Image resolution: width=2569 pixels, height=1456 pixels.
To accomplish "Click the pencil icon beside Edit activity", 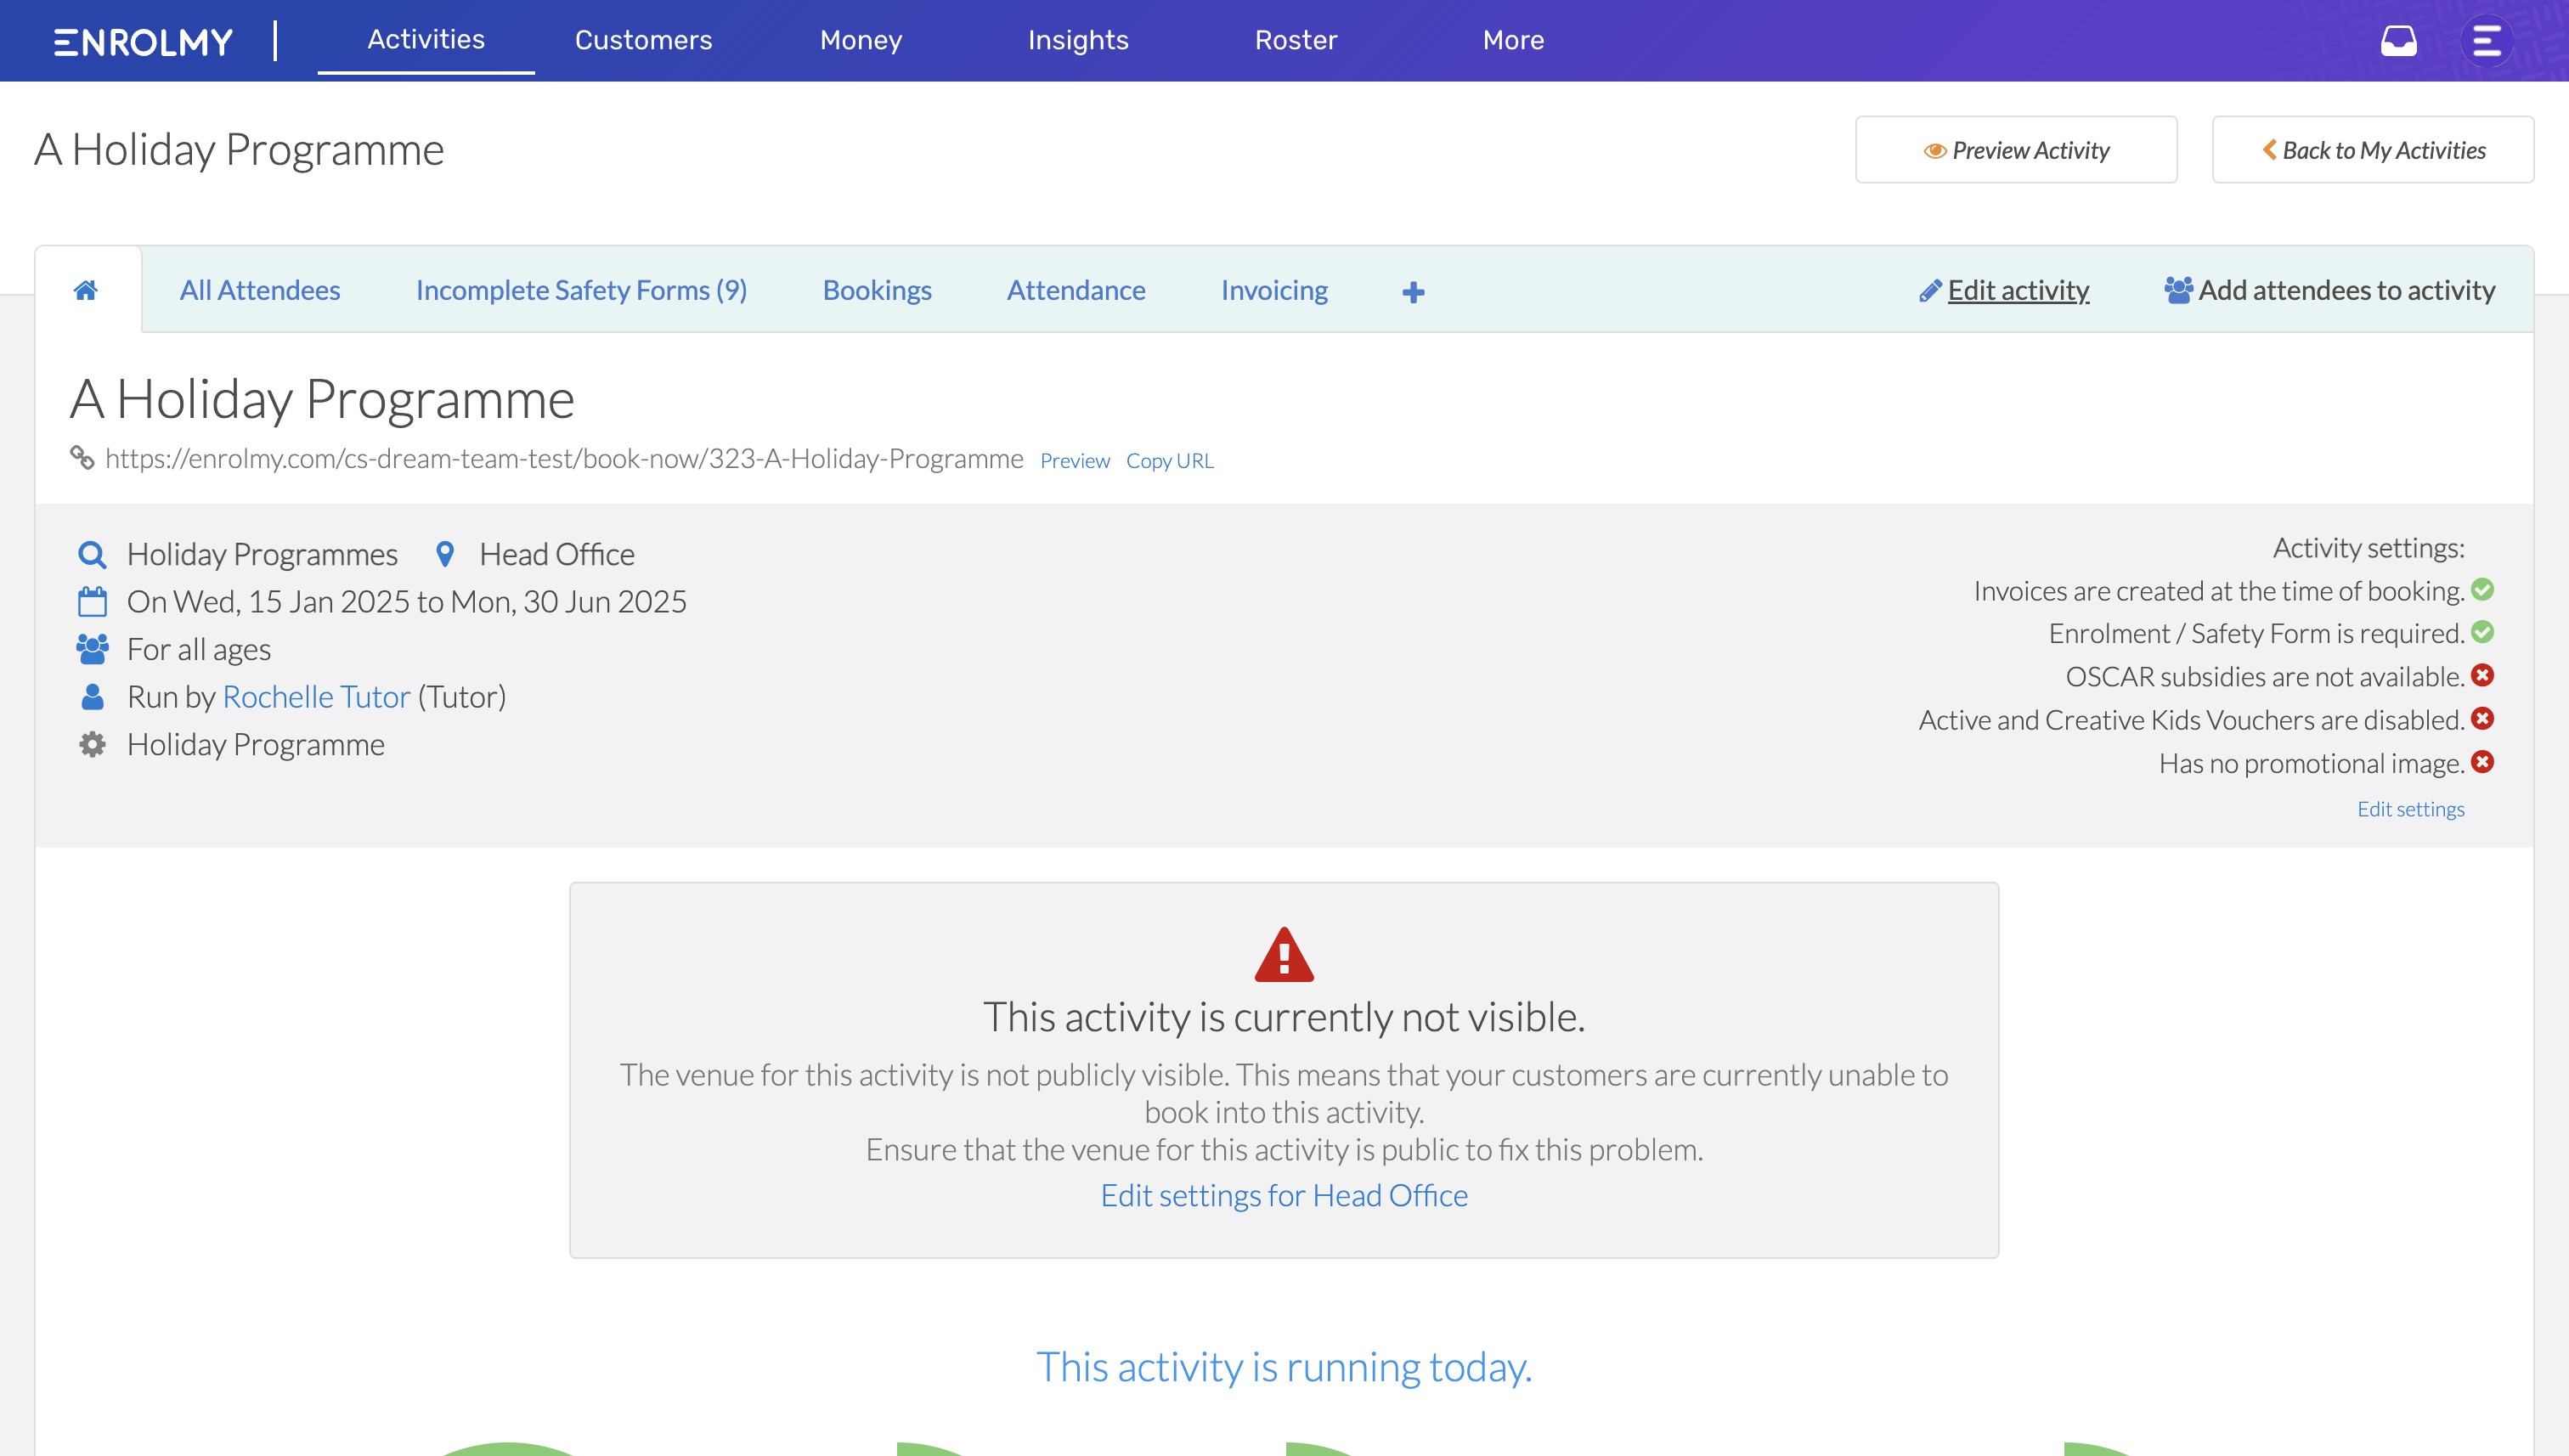I will [x=1930, y=291].
